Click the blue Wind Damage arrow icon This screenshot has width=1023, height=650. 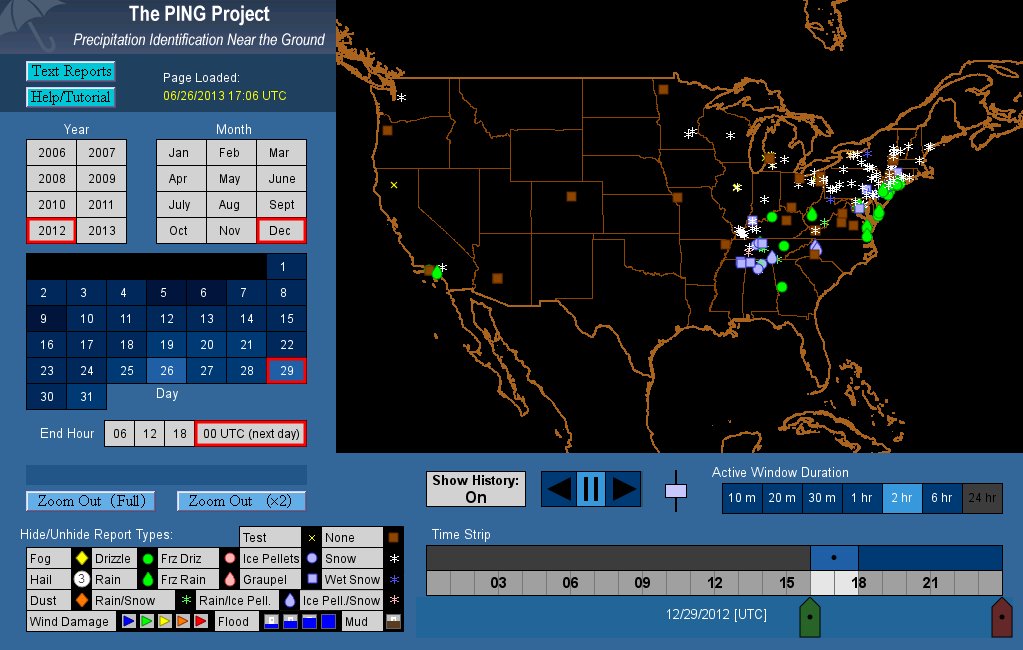click(128, 622)
